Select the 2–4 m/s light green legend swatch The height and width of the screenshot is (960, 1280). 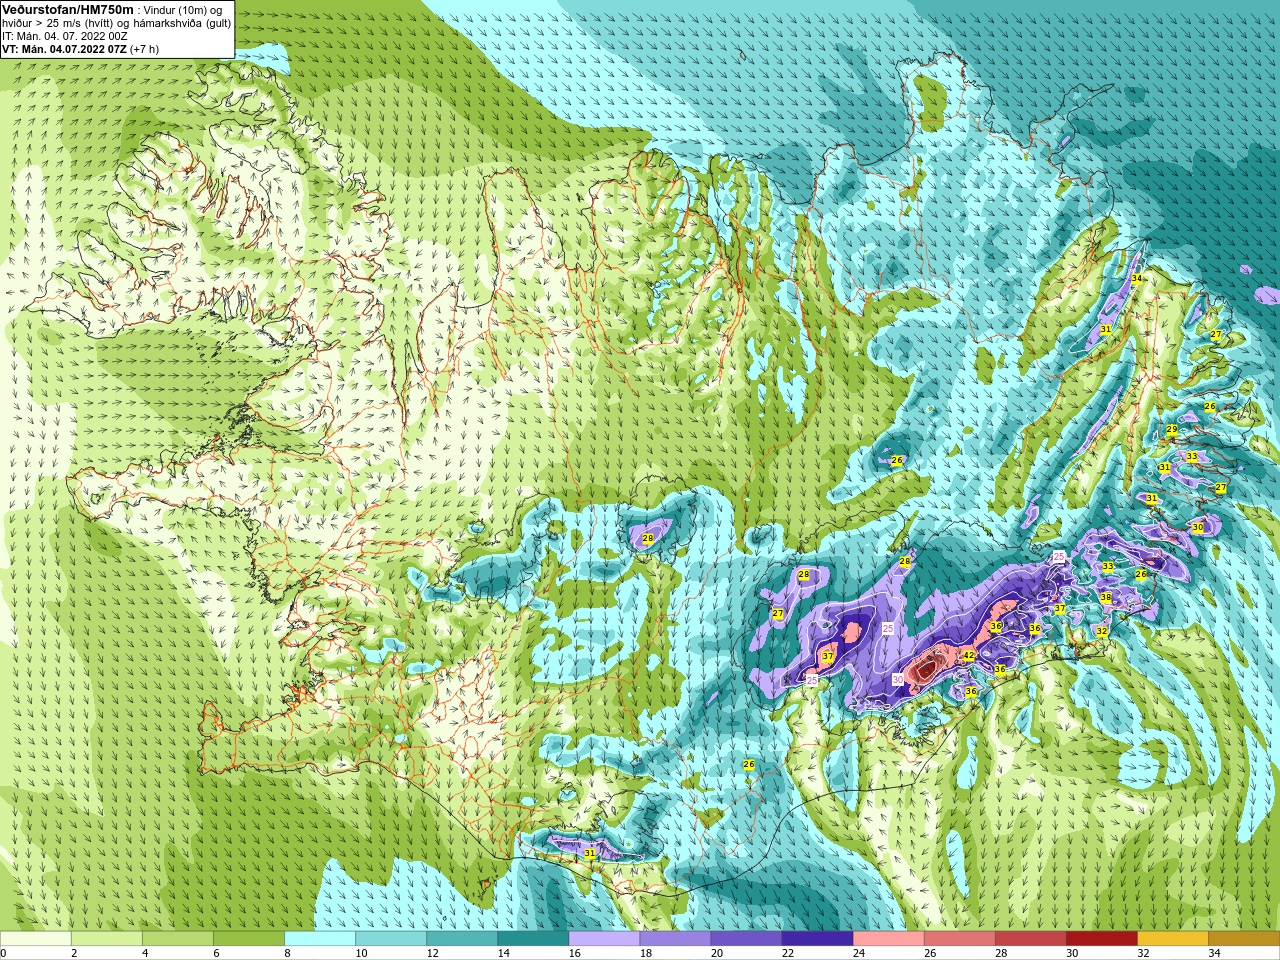[107, 939]
